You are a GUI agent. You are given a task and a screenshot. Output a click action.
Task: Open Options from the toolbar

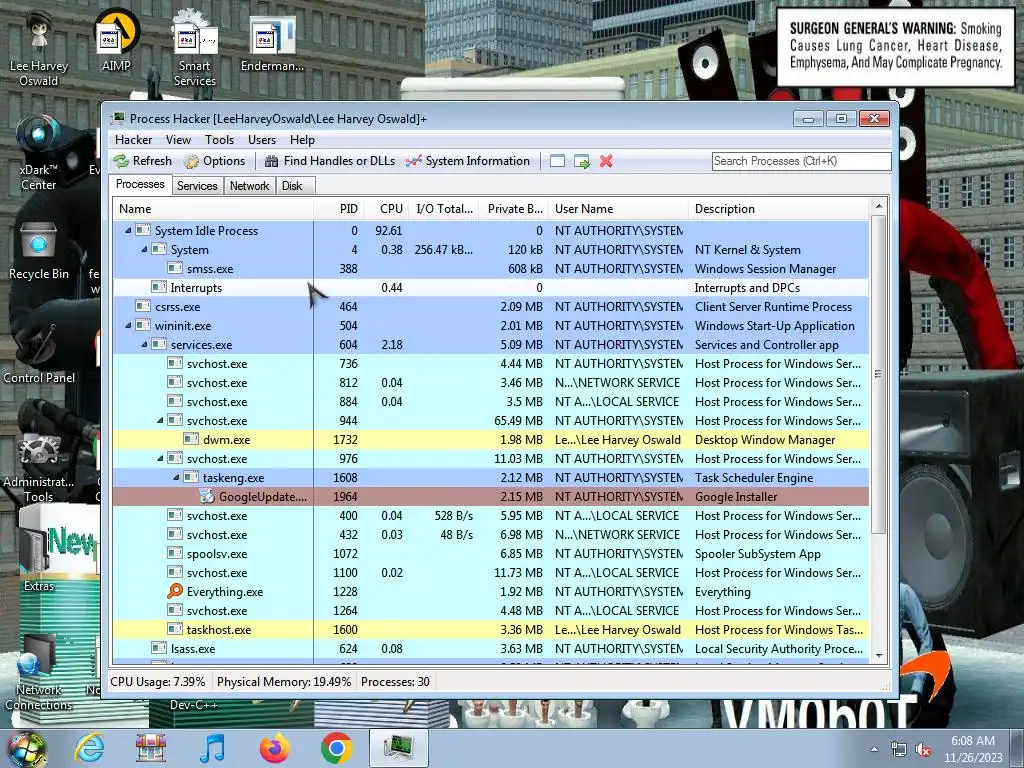[214, 161]
